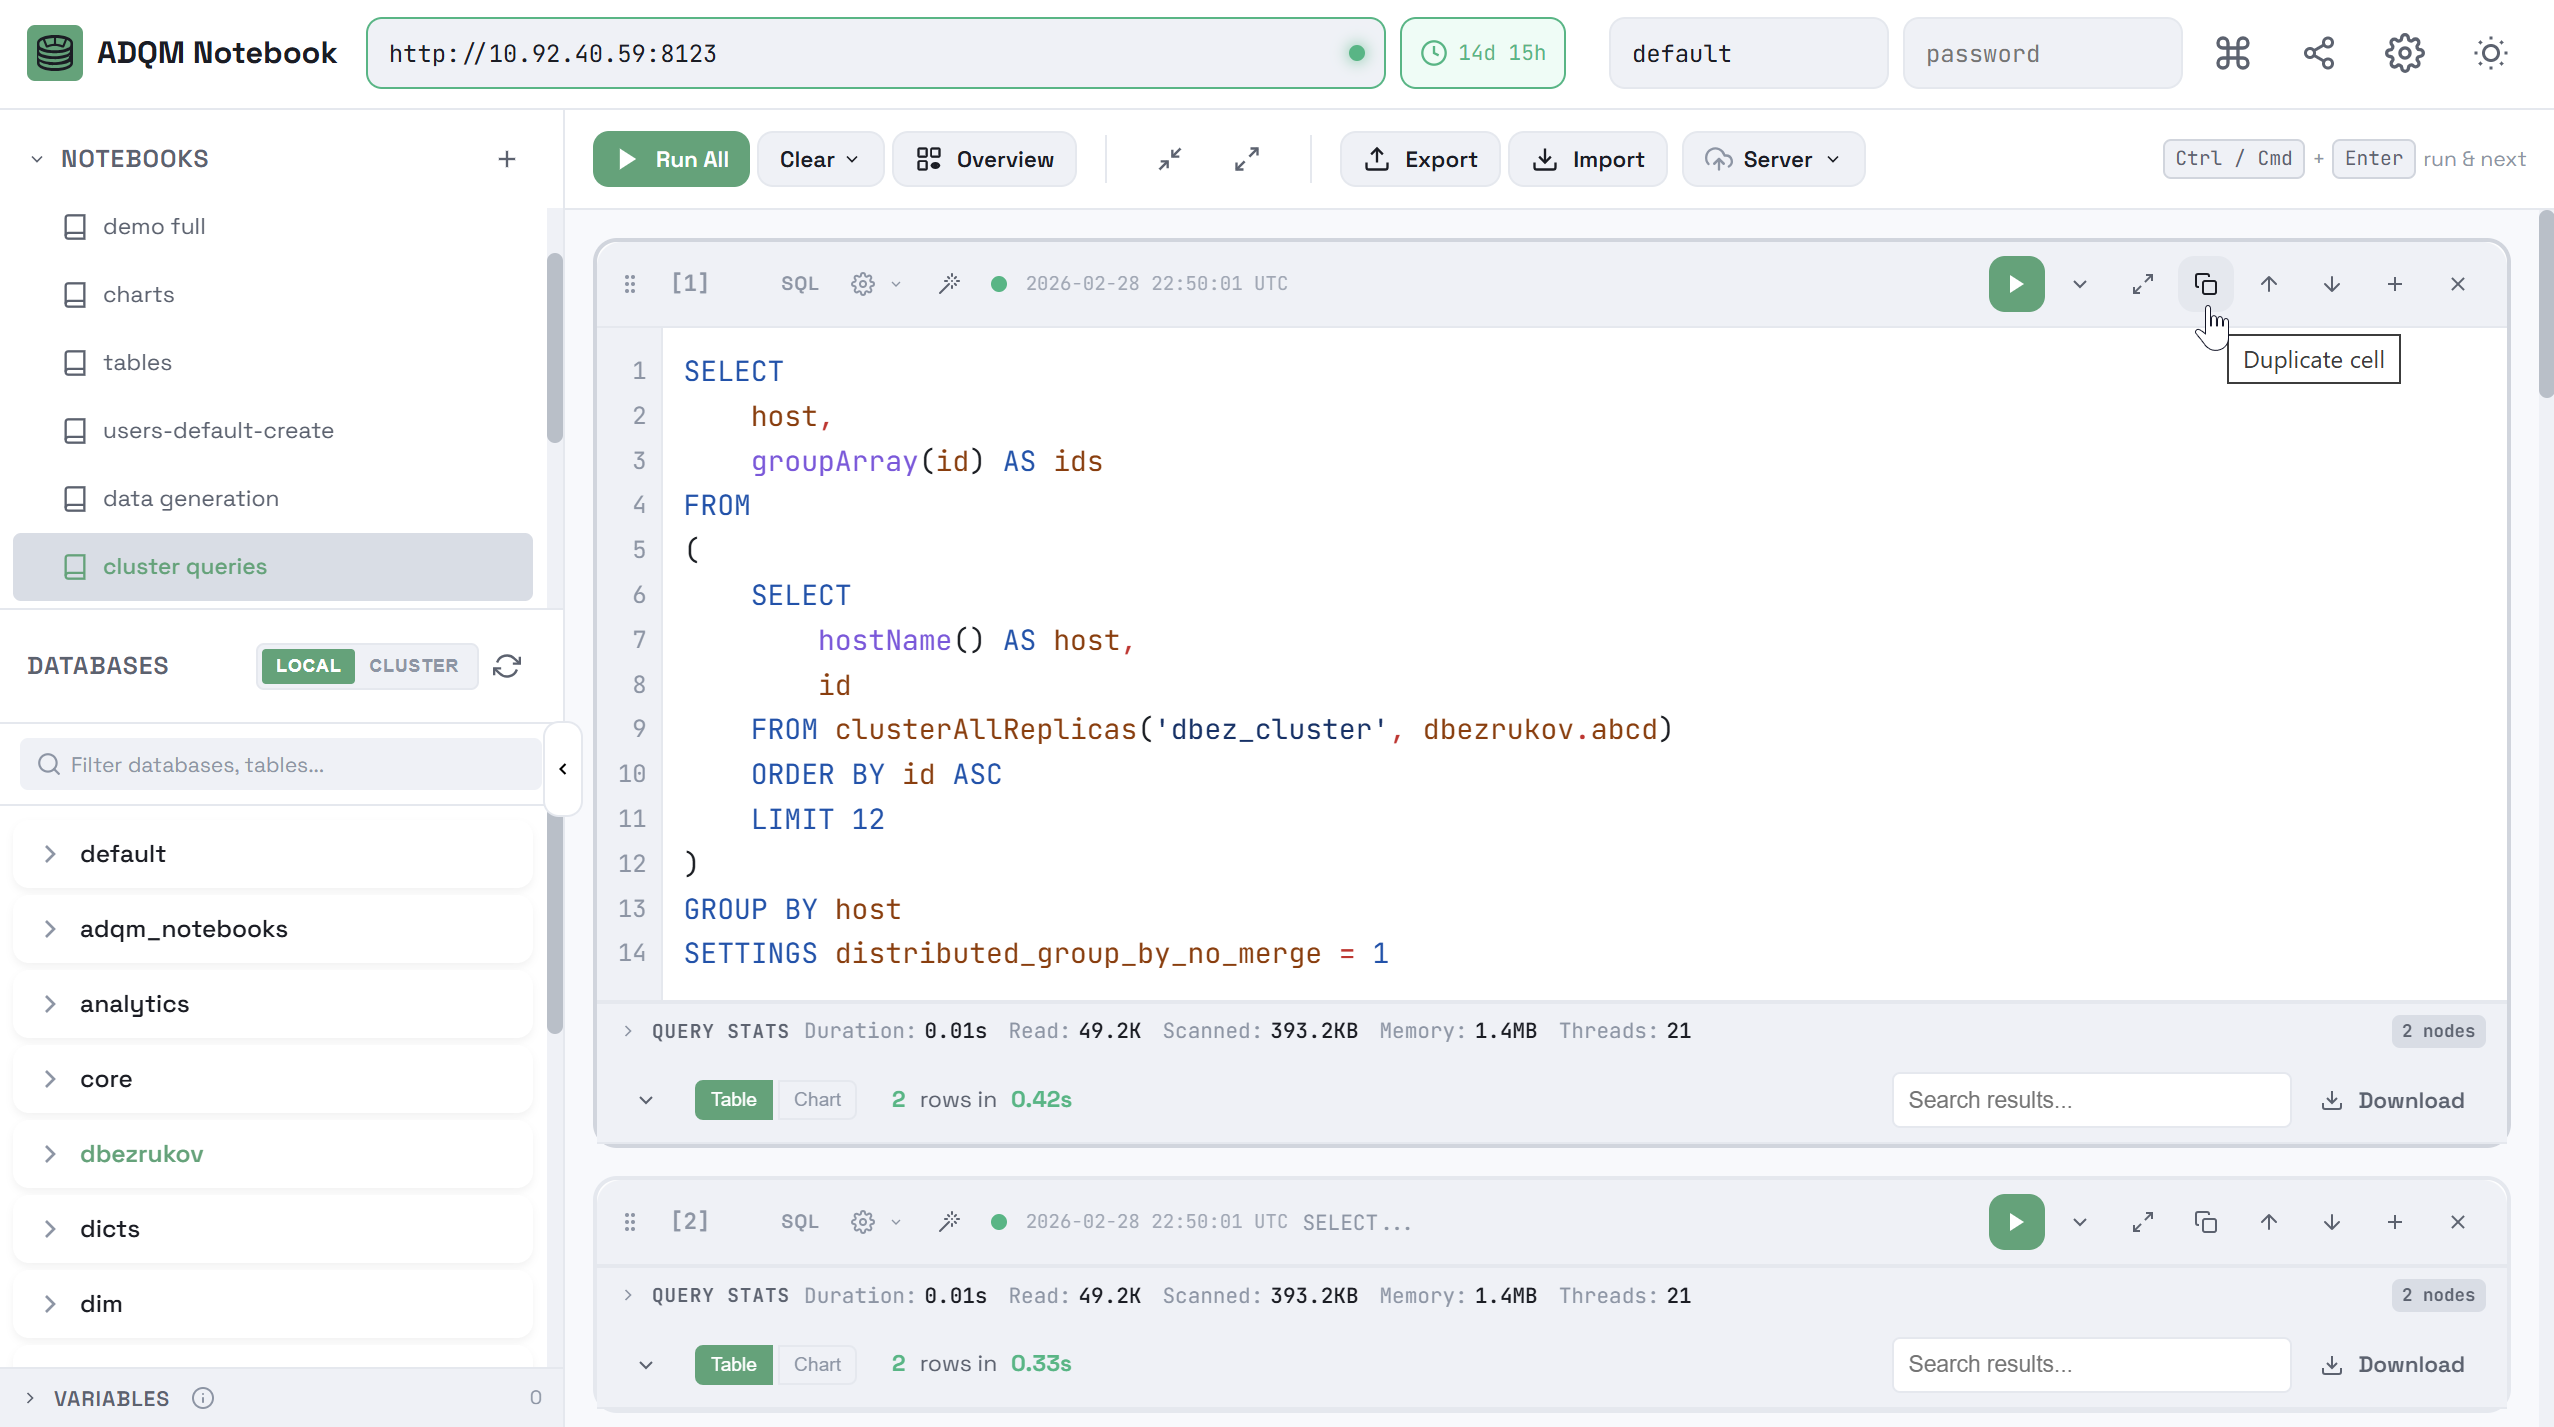Switch databases view to LOCAL

(308, 666)
